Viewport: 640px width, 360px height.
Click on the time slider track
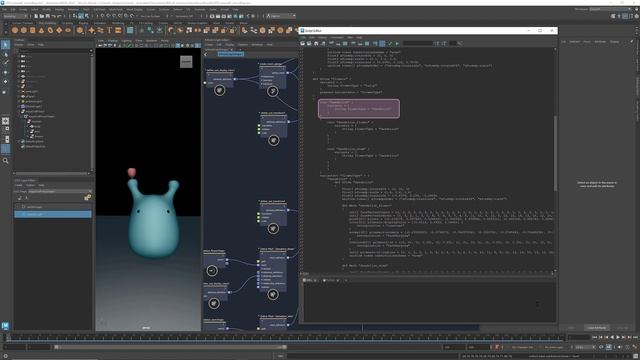286,337
